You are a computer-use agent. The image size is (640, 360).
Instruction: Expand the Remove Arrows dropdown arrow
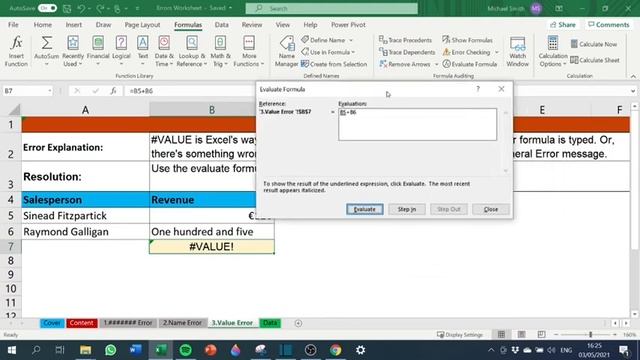pyautogui.click(x=436, y=64)
